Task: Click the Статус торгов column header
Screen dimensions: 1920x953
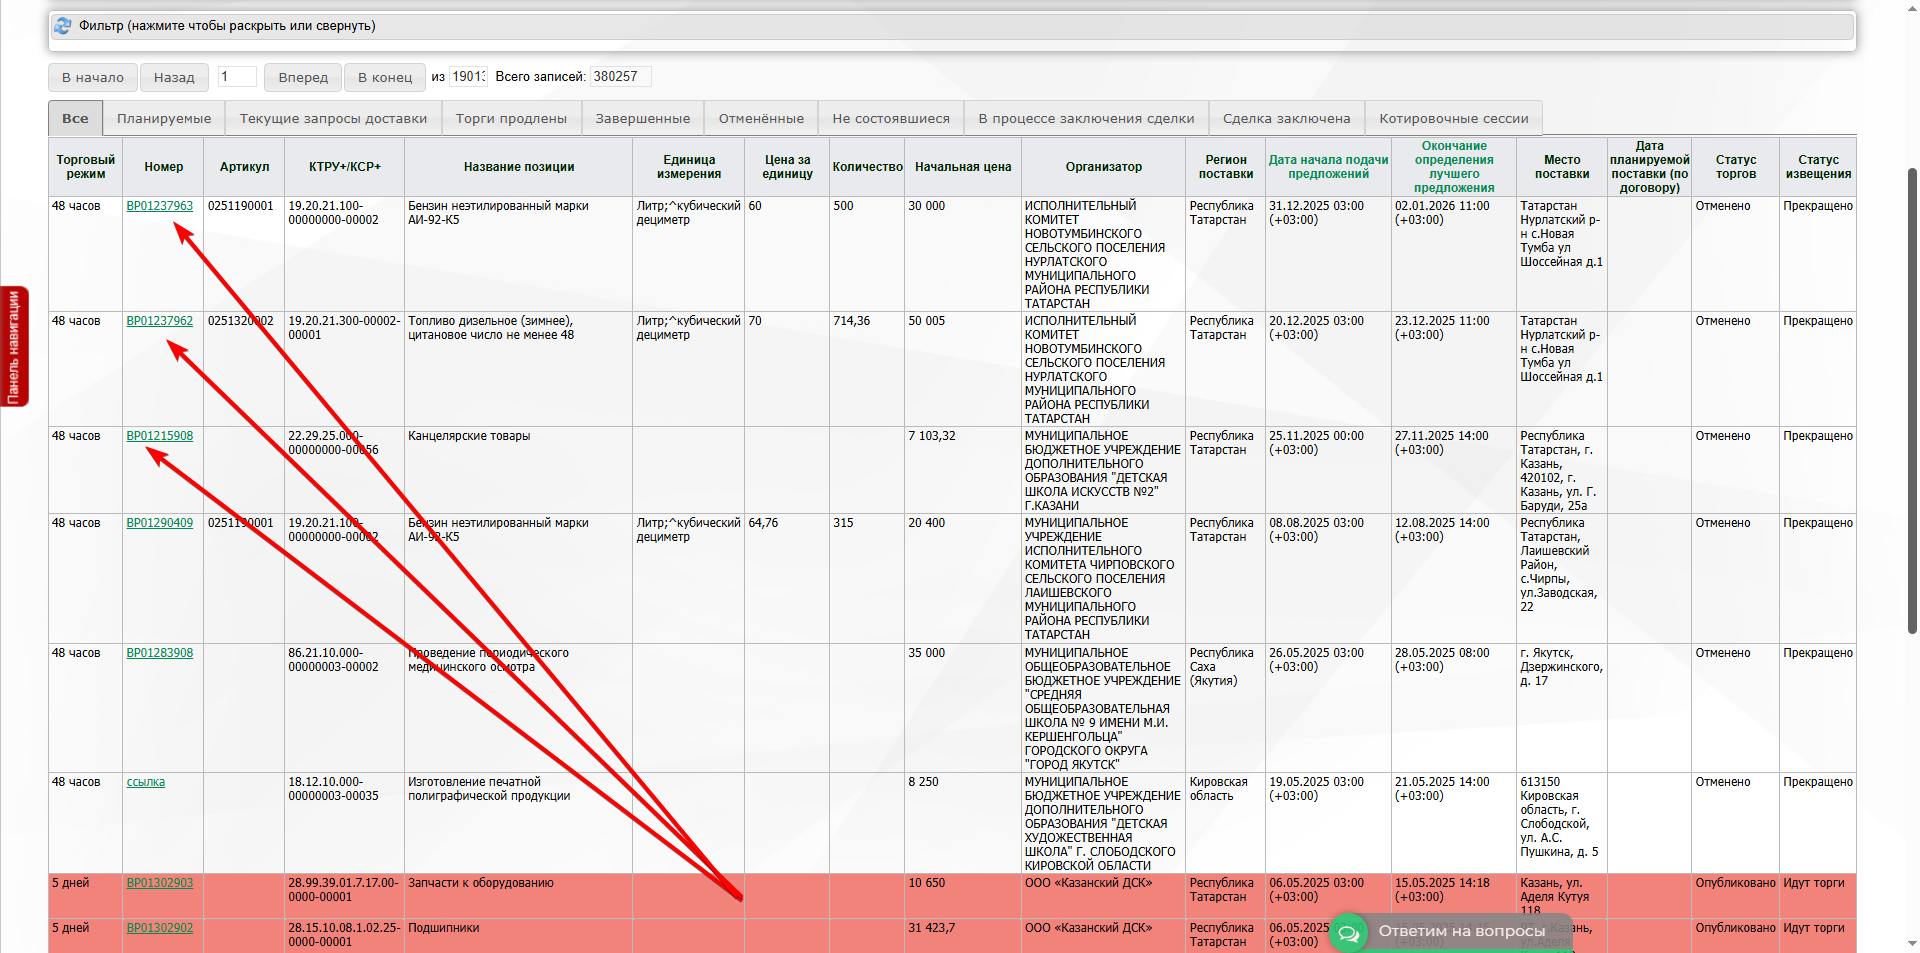Action: (x=1736, y=167)
